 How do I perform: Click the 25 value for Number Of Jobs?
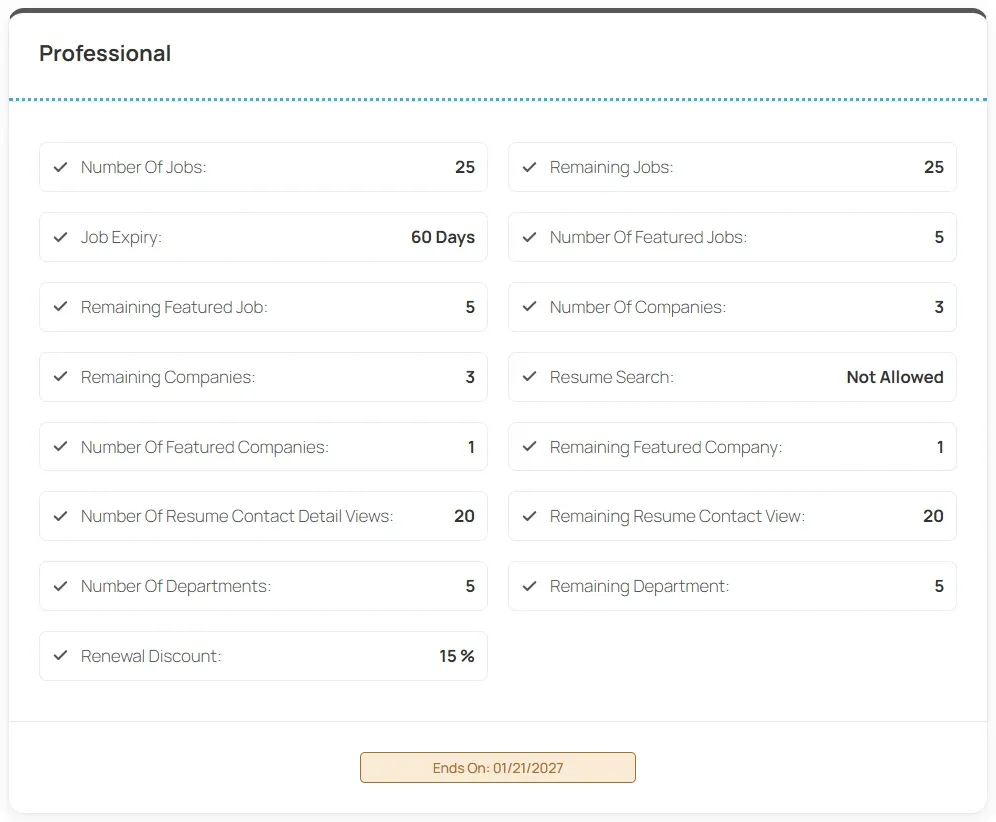[x=465, y=167]
